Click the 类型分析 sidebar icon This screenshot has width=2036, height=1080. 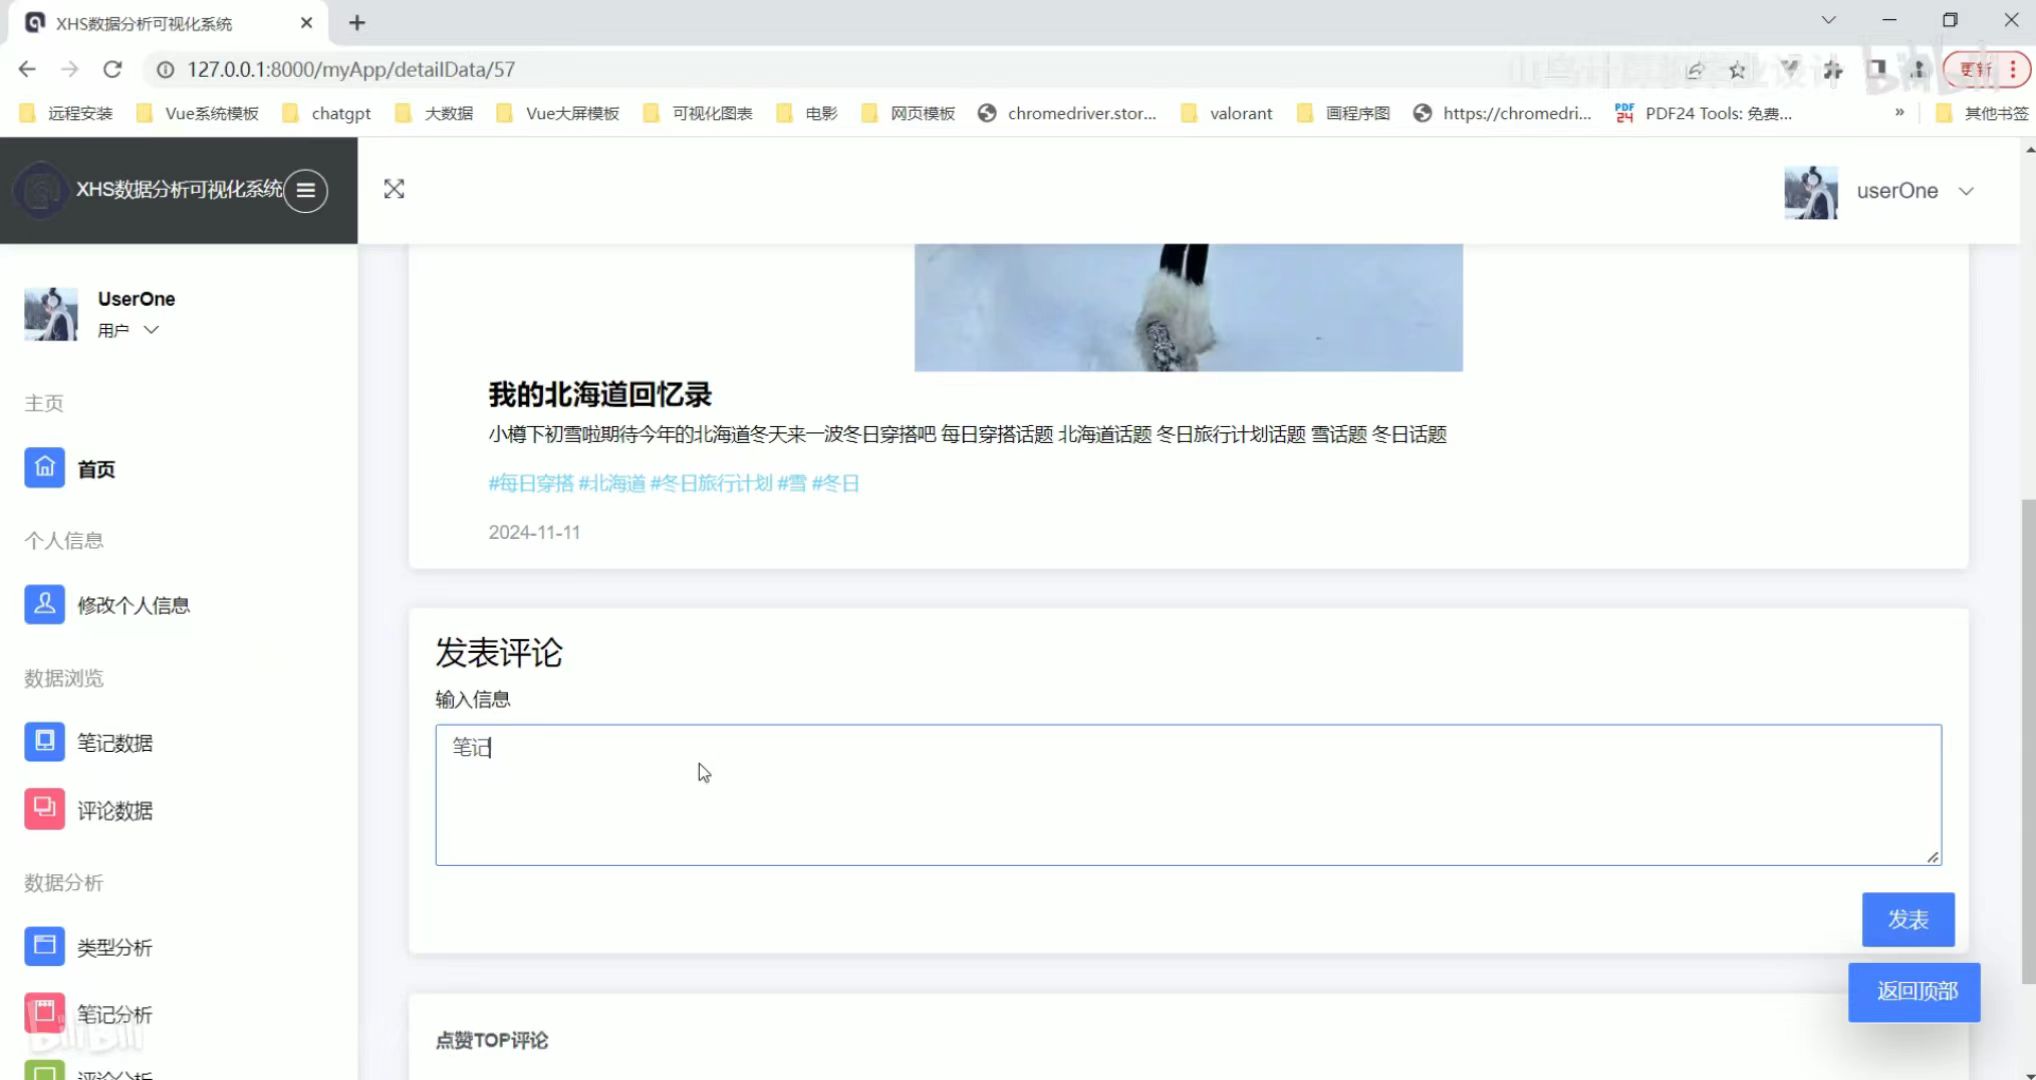point(44,946)
